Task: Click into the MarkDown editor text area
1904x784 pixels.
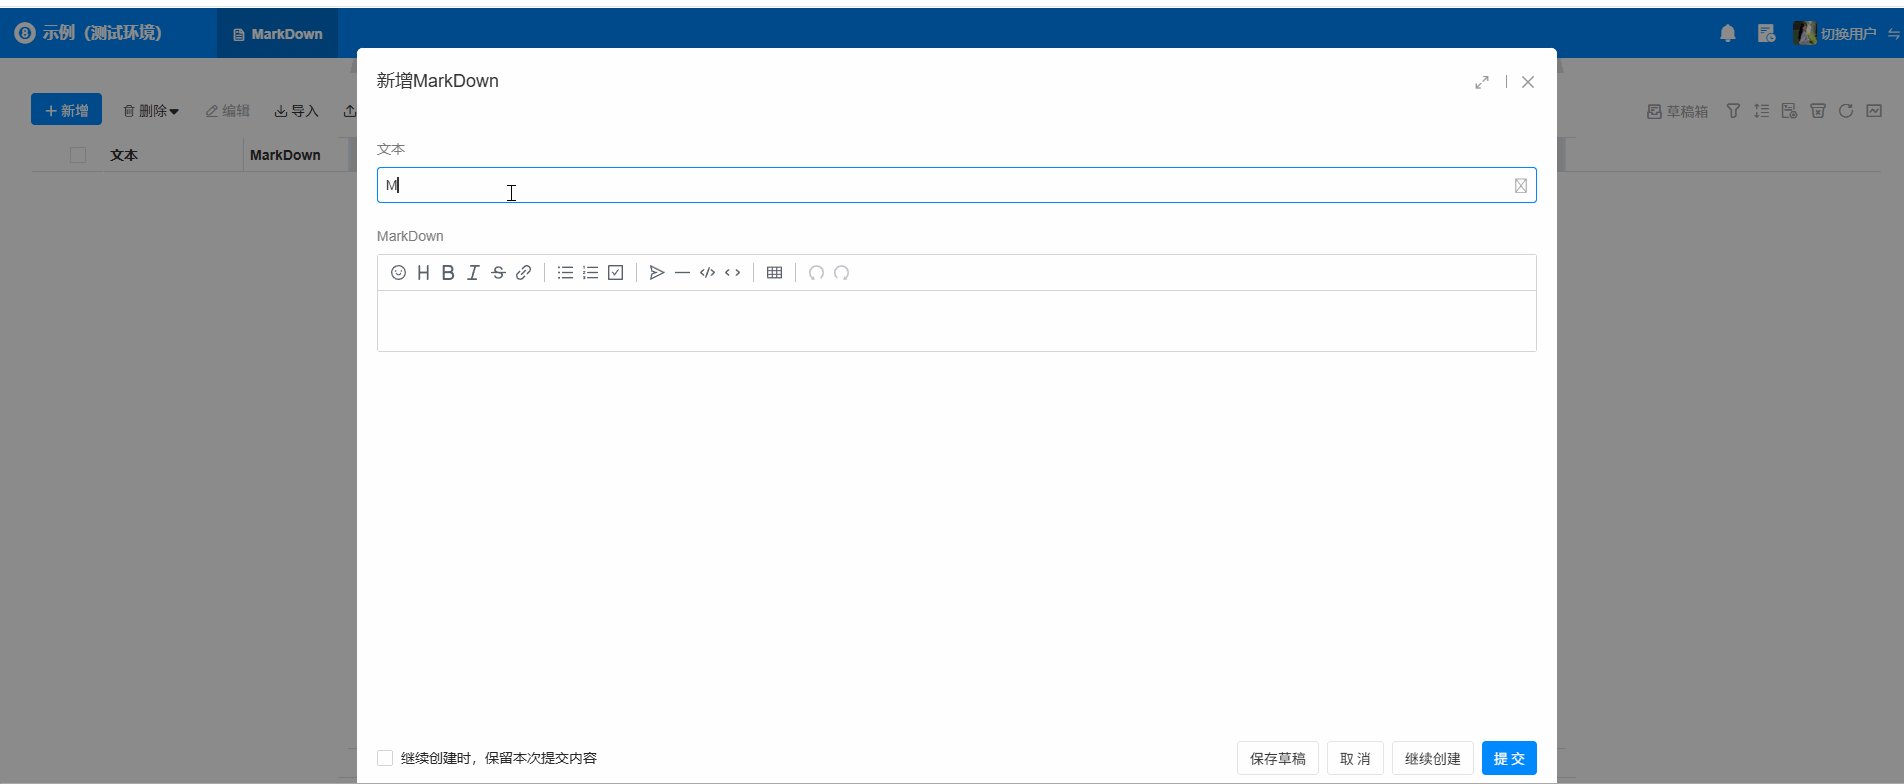Action: tap(956, 321)
